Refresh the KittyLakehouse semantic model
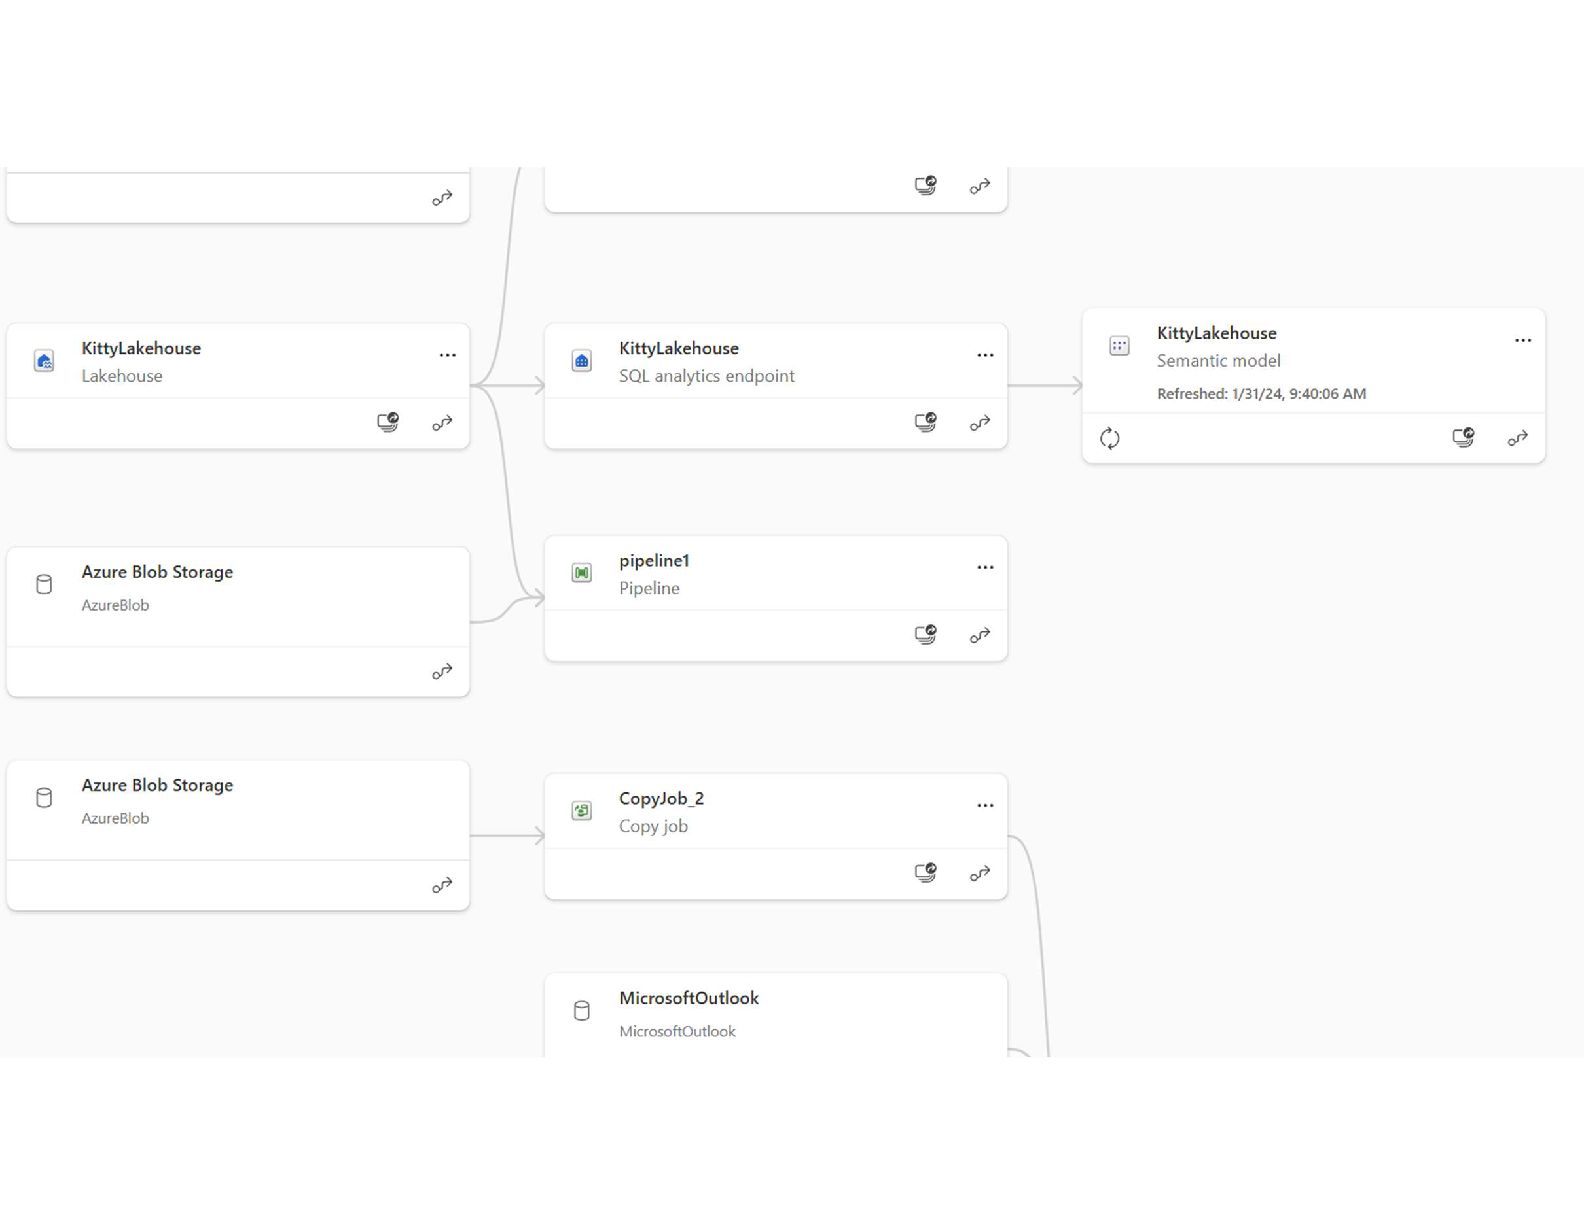The image size is (1584, 1224). 1110,438
